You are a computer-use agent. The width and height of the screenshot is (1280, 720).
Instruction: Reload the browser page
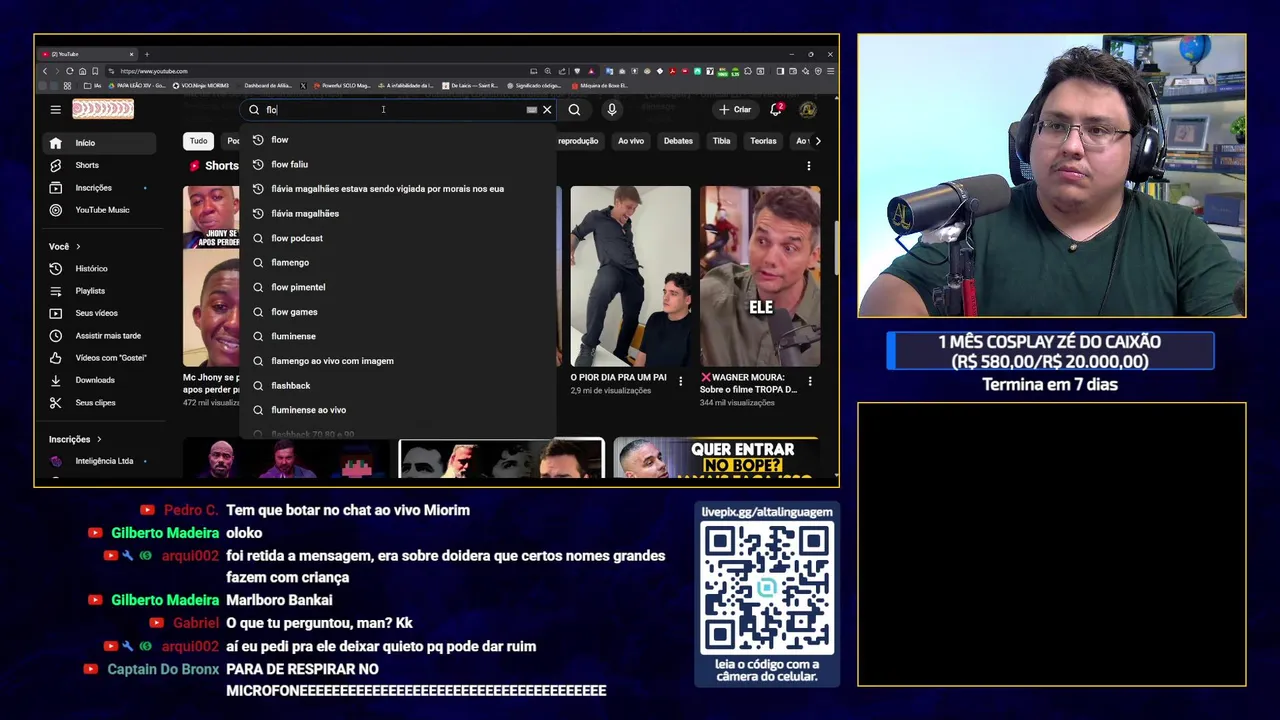69,71
